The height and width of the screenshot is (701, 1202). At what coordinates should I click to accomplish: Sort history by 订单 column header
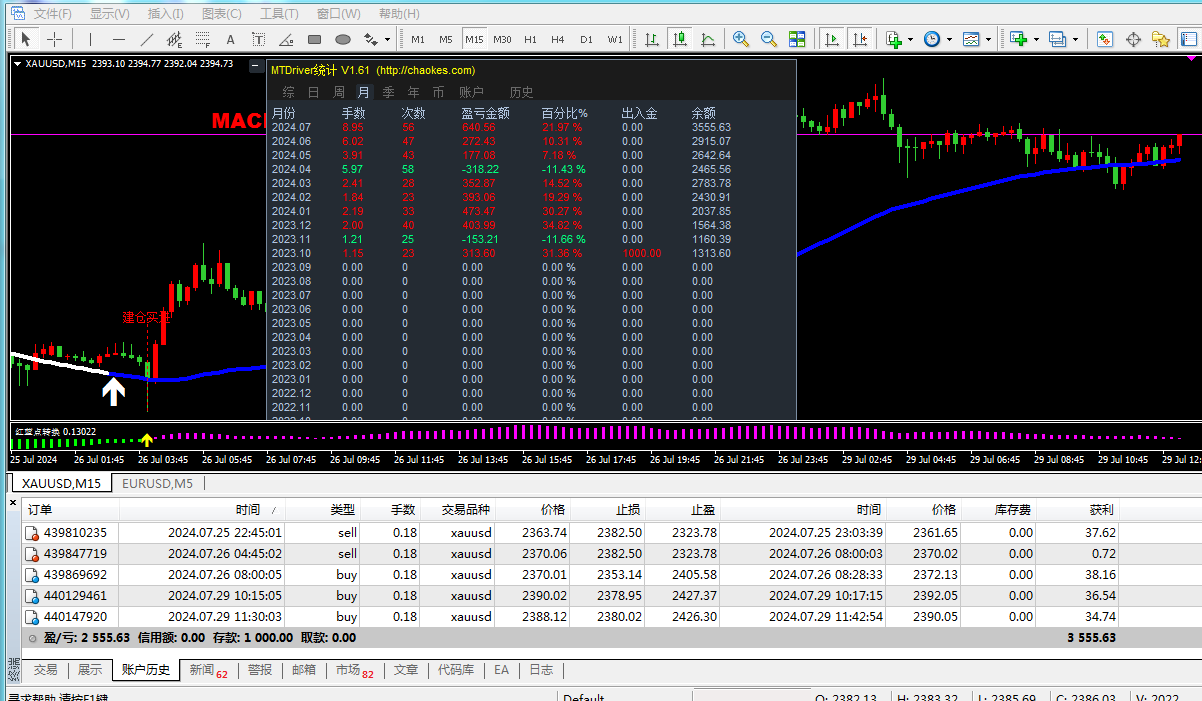tap(39, 510)
